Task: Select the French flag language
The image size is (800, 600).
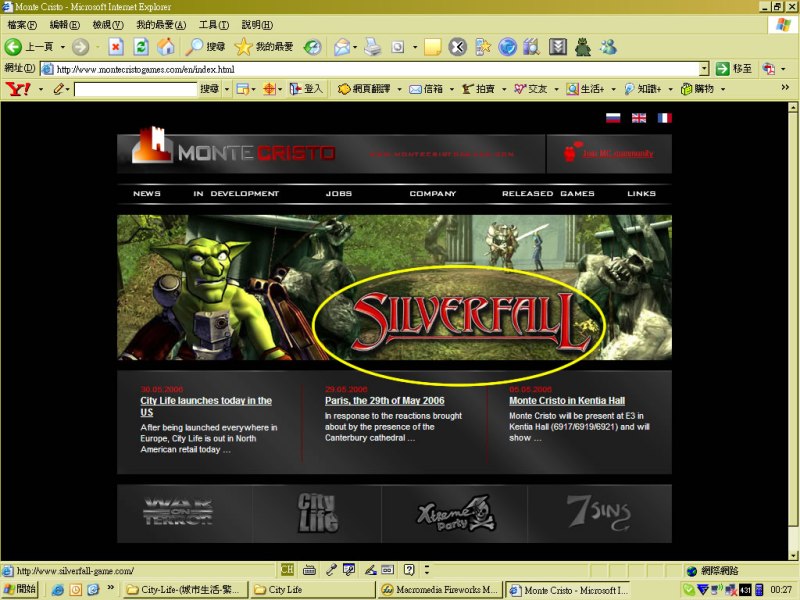Action: coord(664,118)
